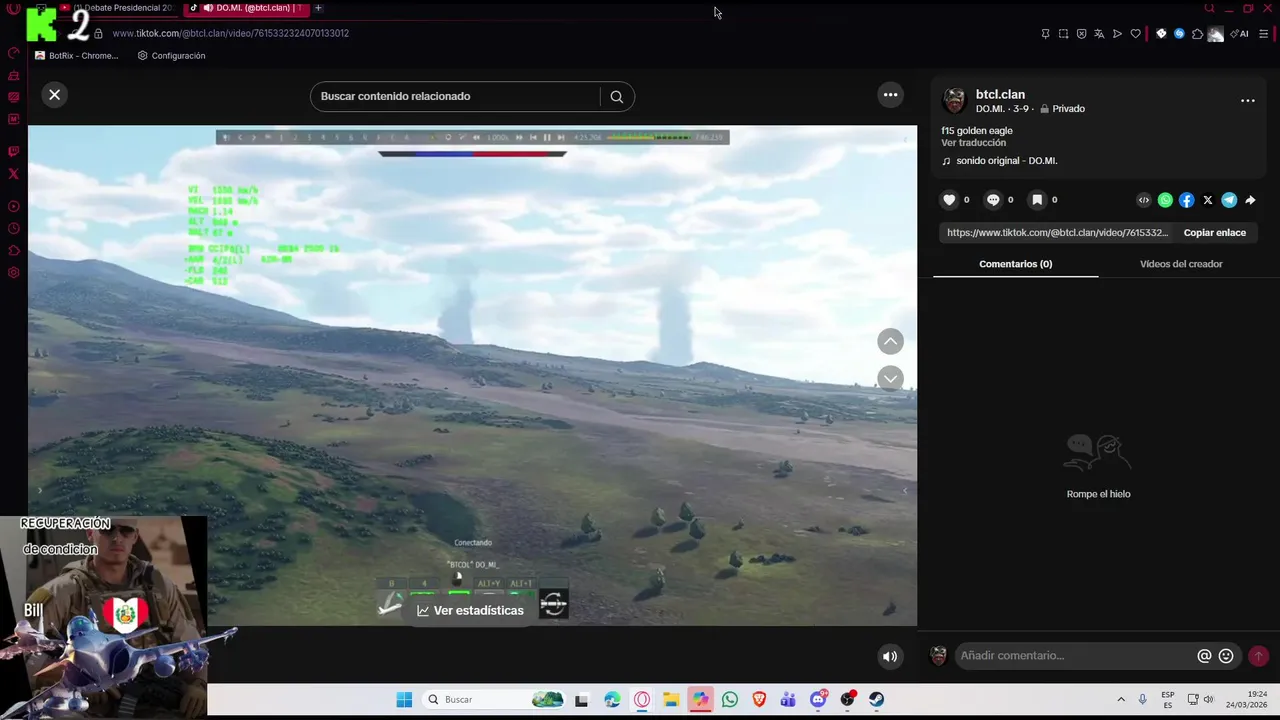The height and width of the screenshot is (720, 1280).
Task: Open the Twitch icon in browser sidebar
Action: [13, 152]
